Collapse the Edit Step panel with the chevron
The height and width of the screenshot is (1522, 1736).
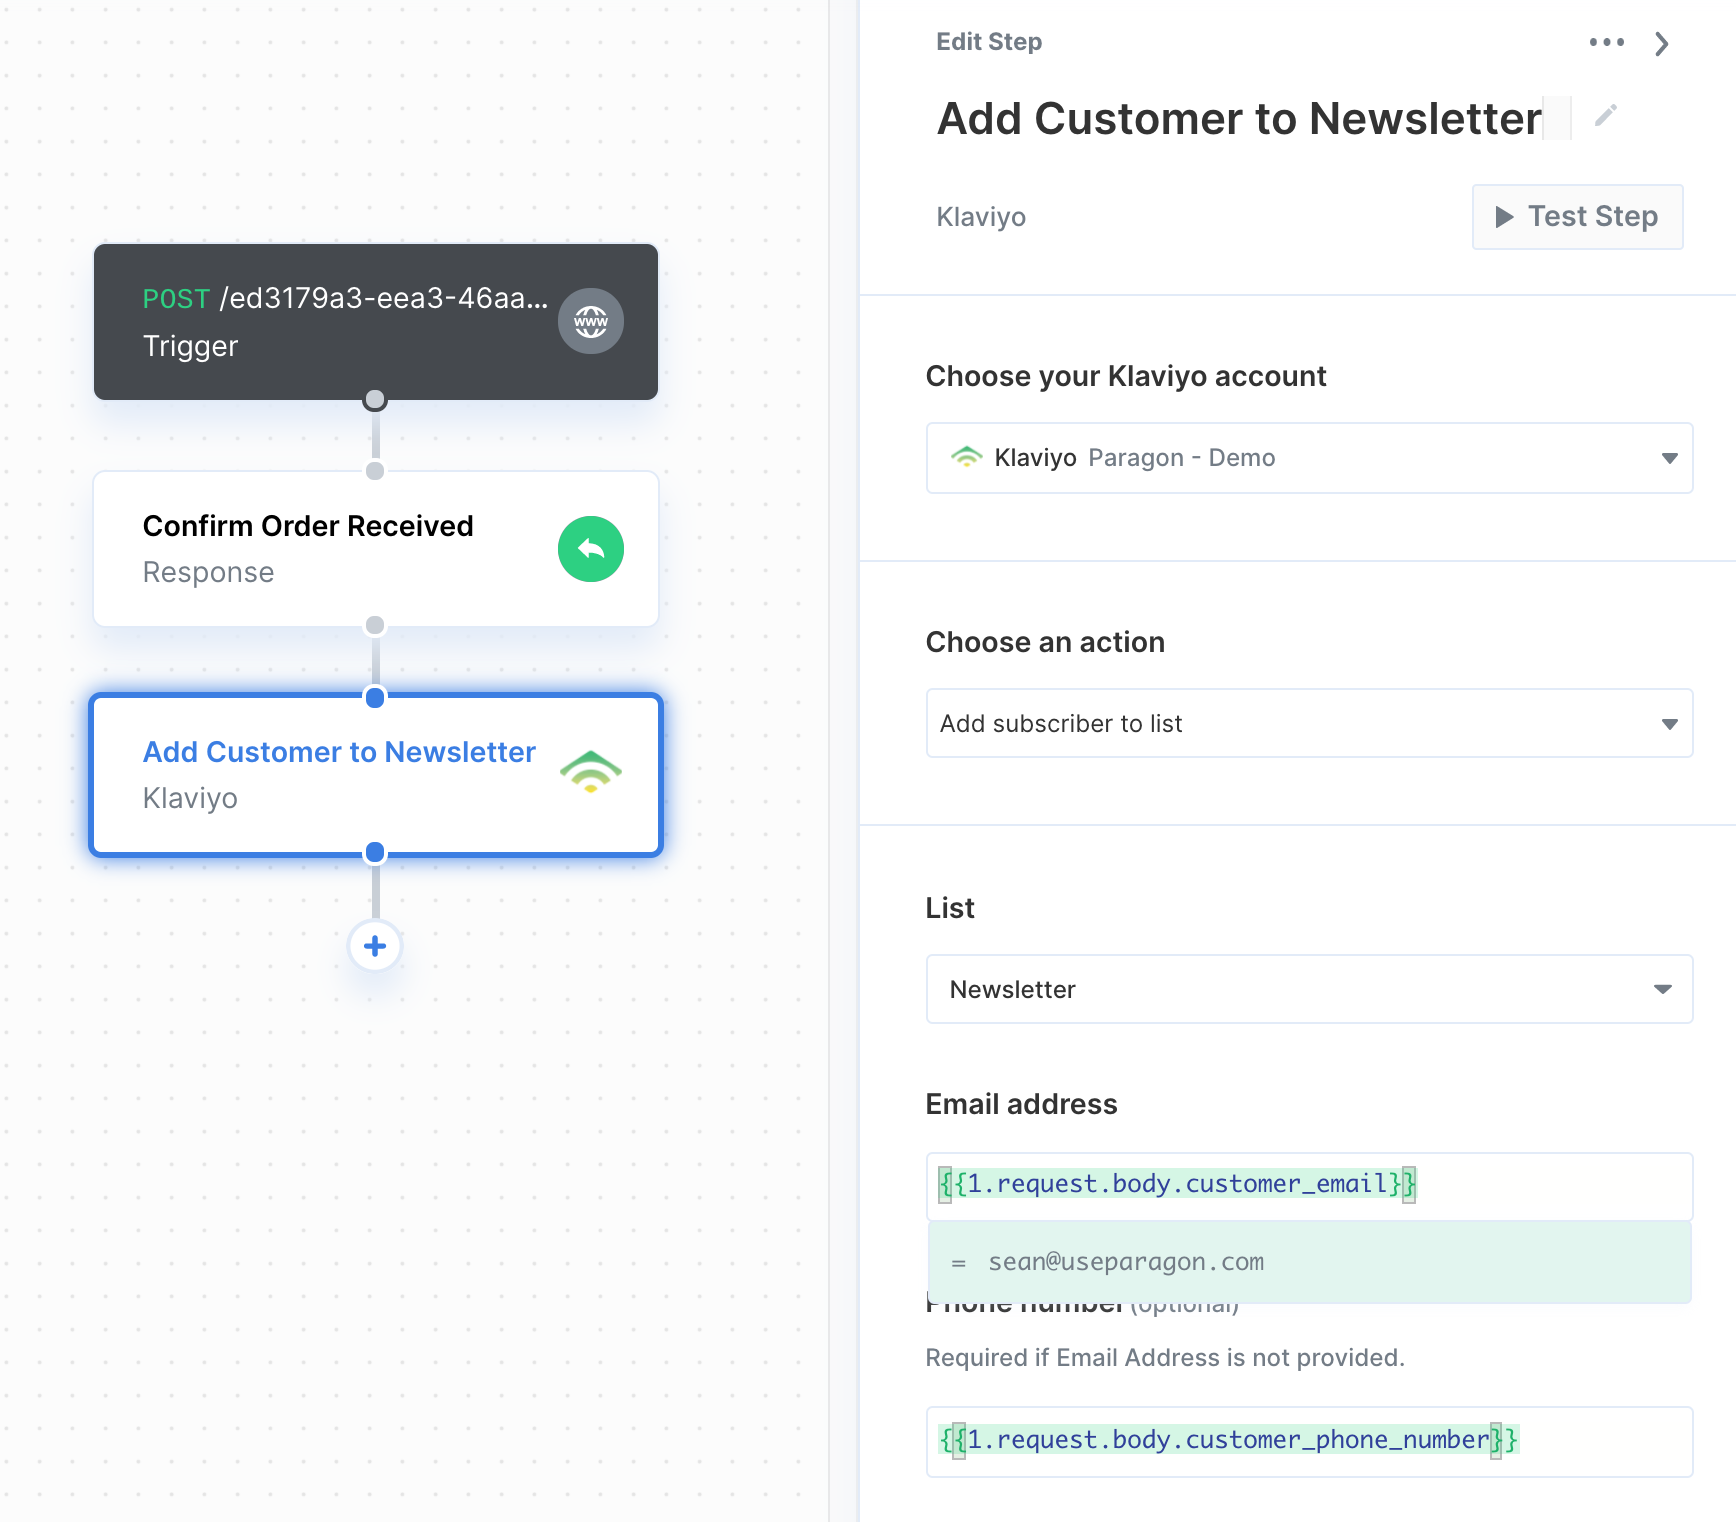[1662, 44]
